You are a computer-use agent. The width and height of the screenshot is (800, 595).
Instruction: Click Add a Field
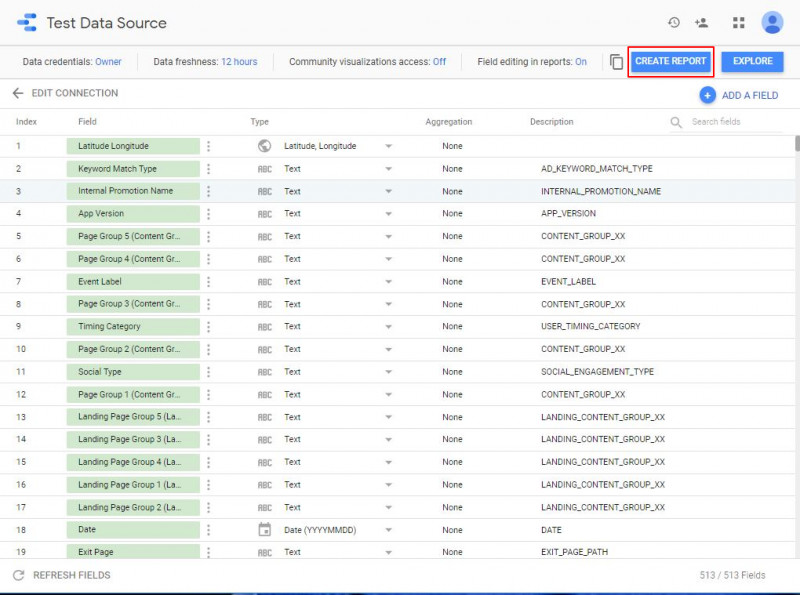pos(750,95)
